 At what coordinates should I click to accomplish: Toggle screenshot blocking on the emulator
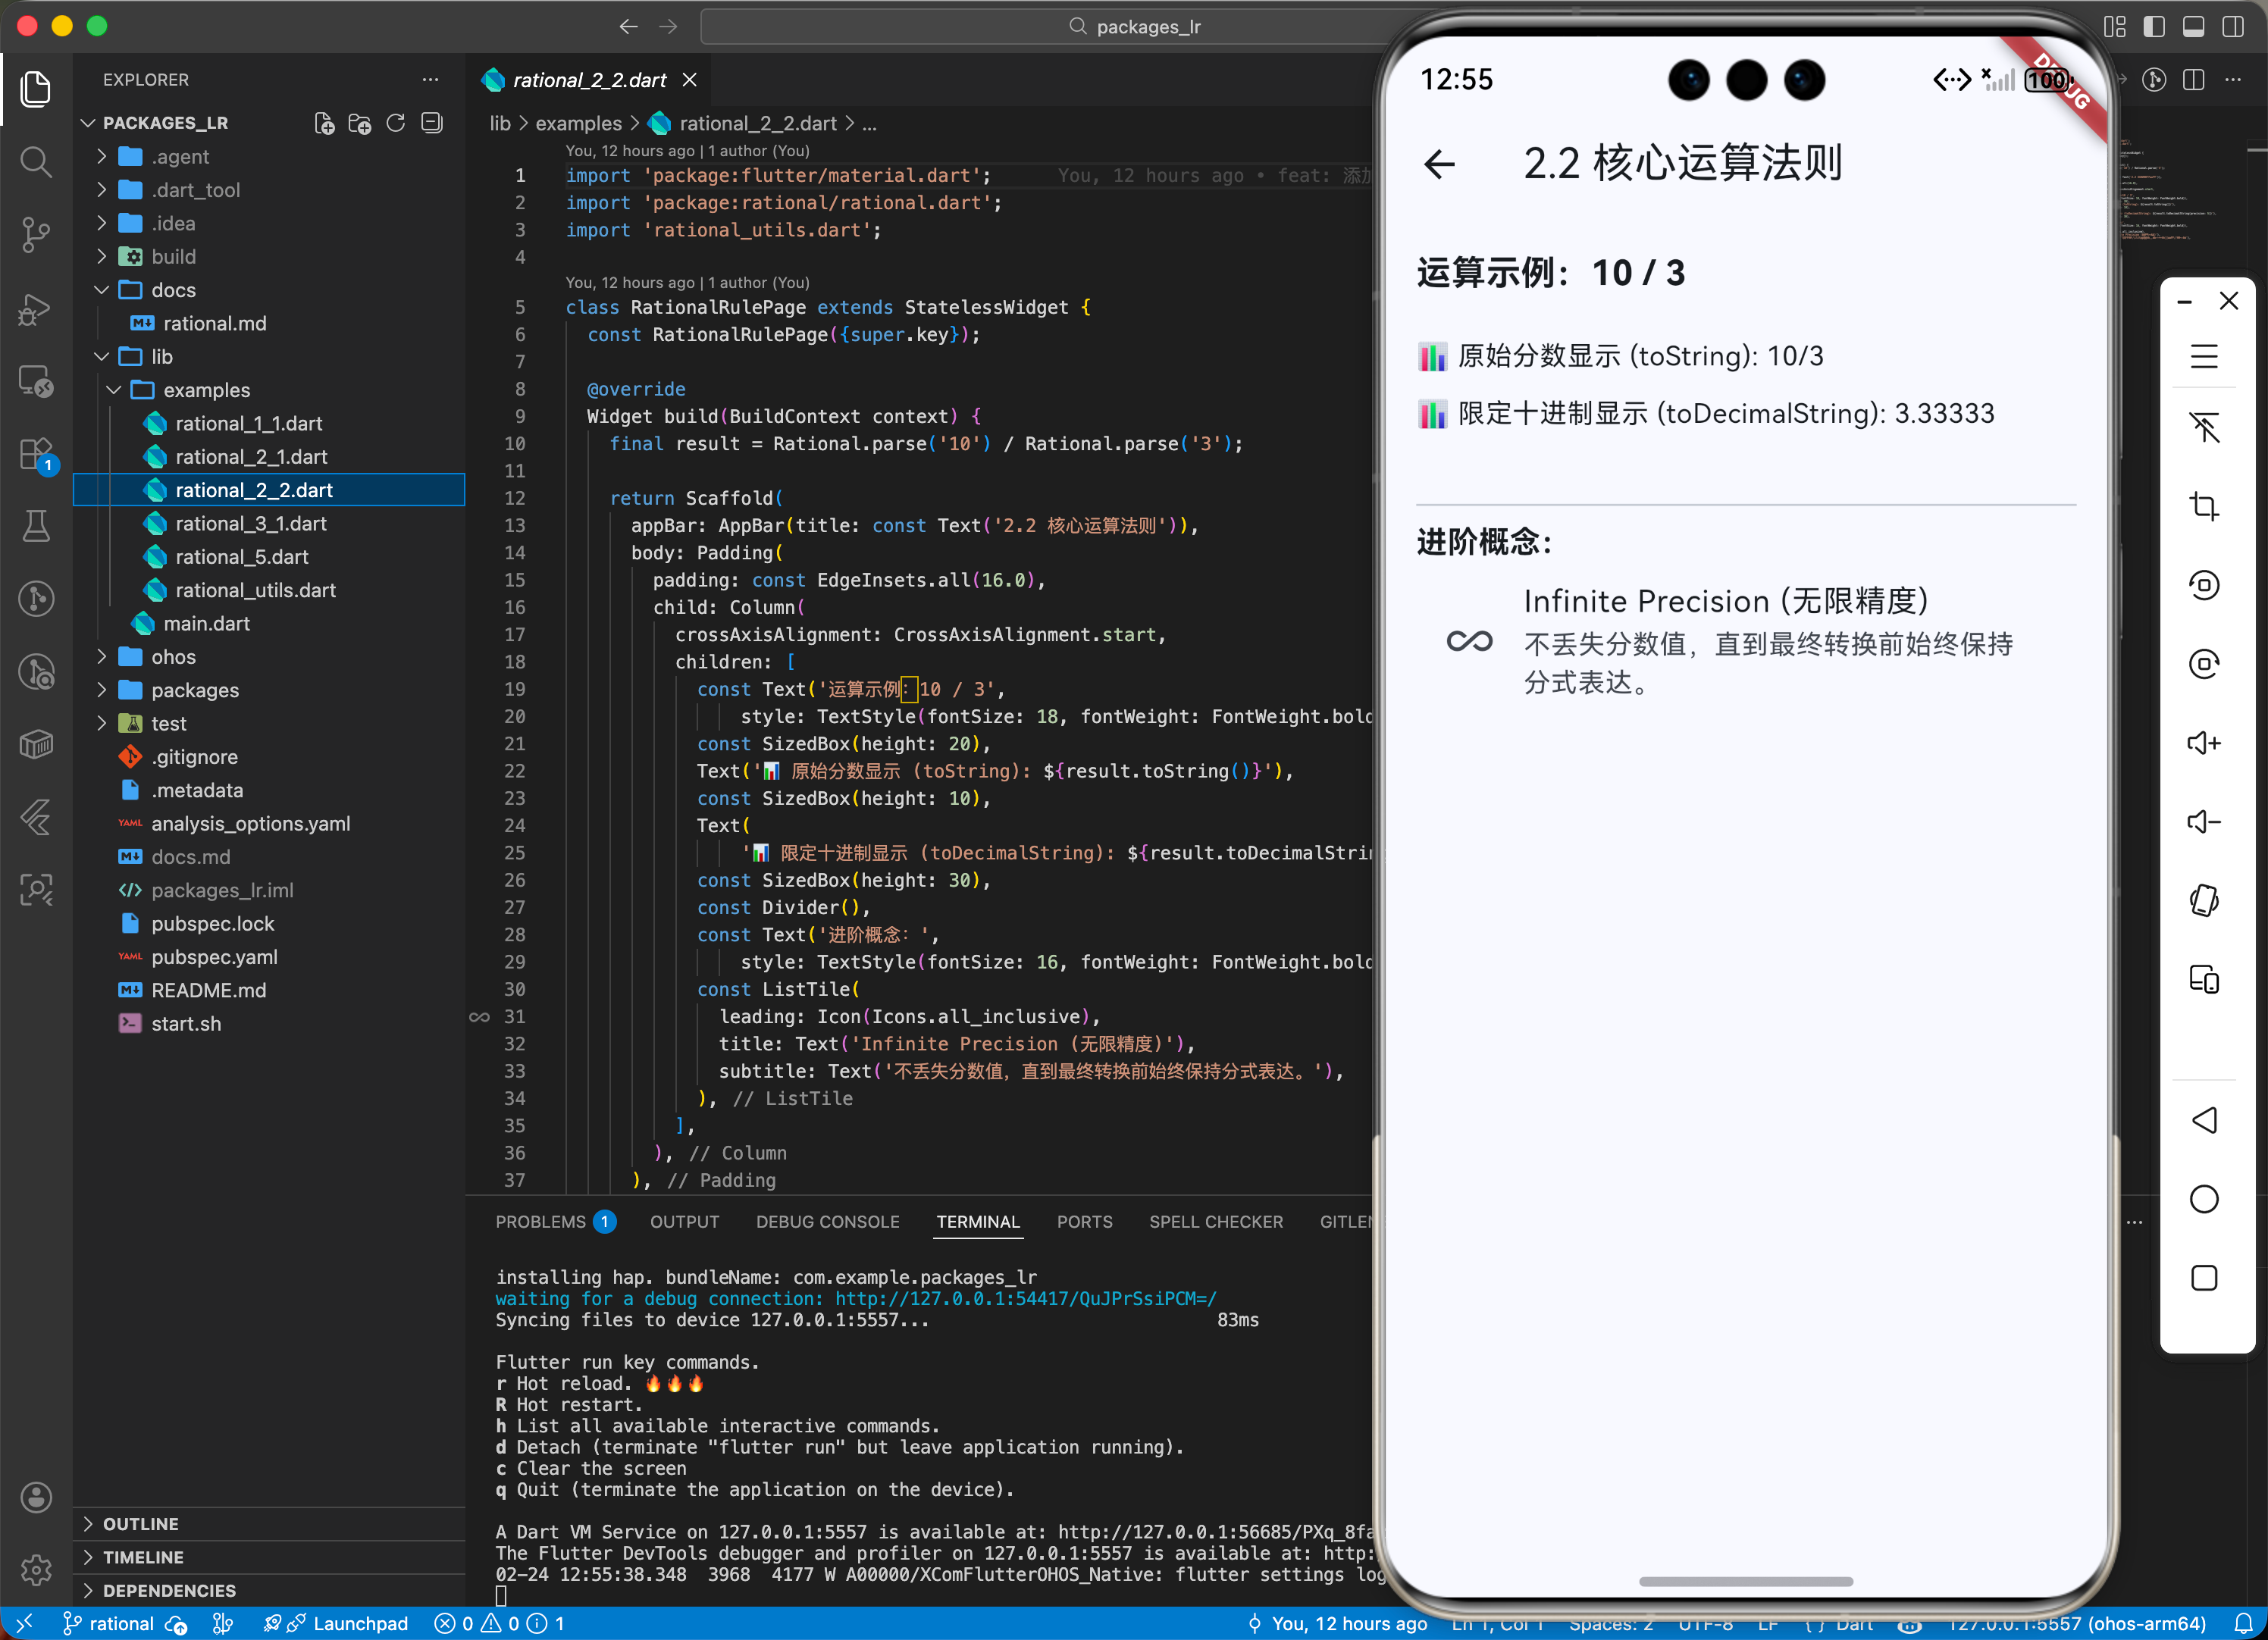click(2205, 428)
